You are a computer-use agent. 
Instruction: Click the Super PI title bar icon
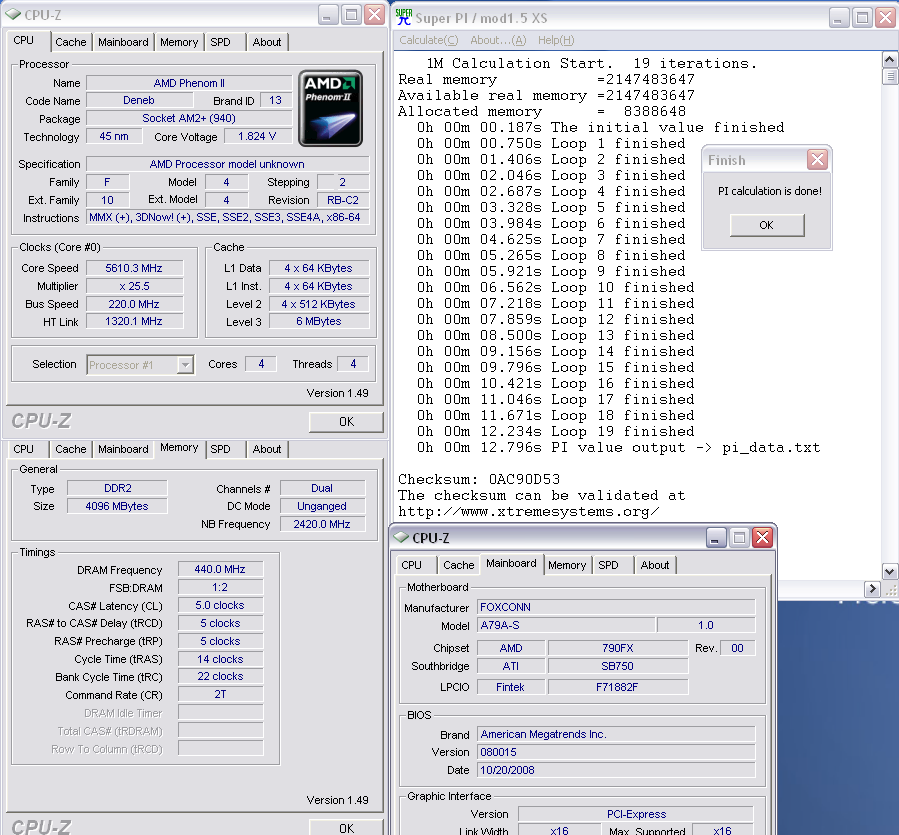point(404,17)
